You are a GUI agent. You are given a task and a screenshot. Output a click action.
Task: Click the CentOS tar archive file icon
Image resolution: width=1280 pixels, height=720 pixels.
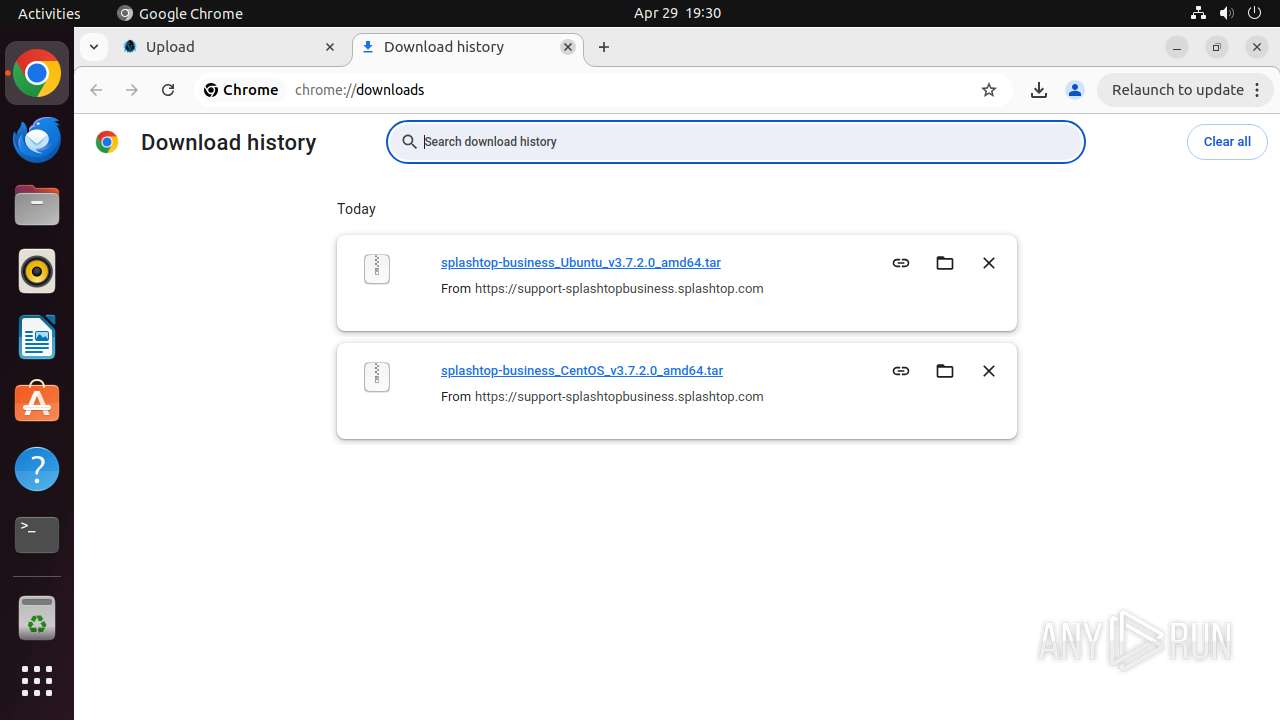tap(377, 377)
